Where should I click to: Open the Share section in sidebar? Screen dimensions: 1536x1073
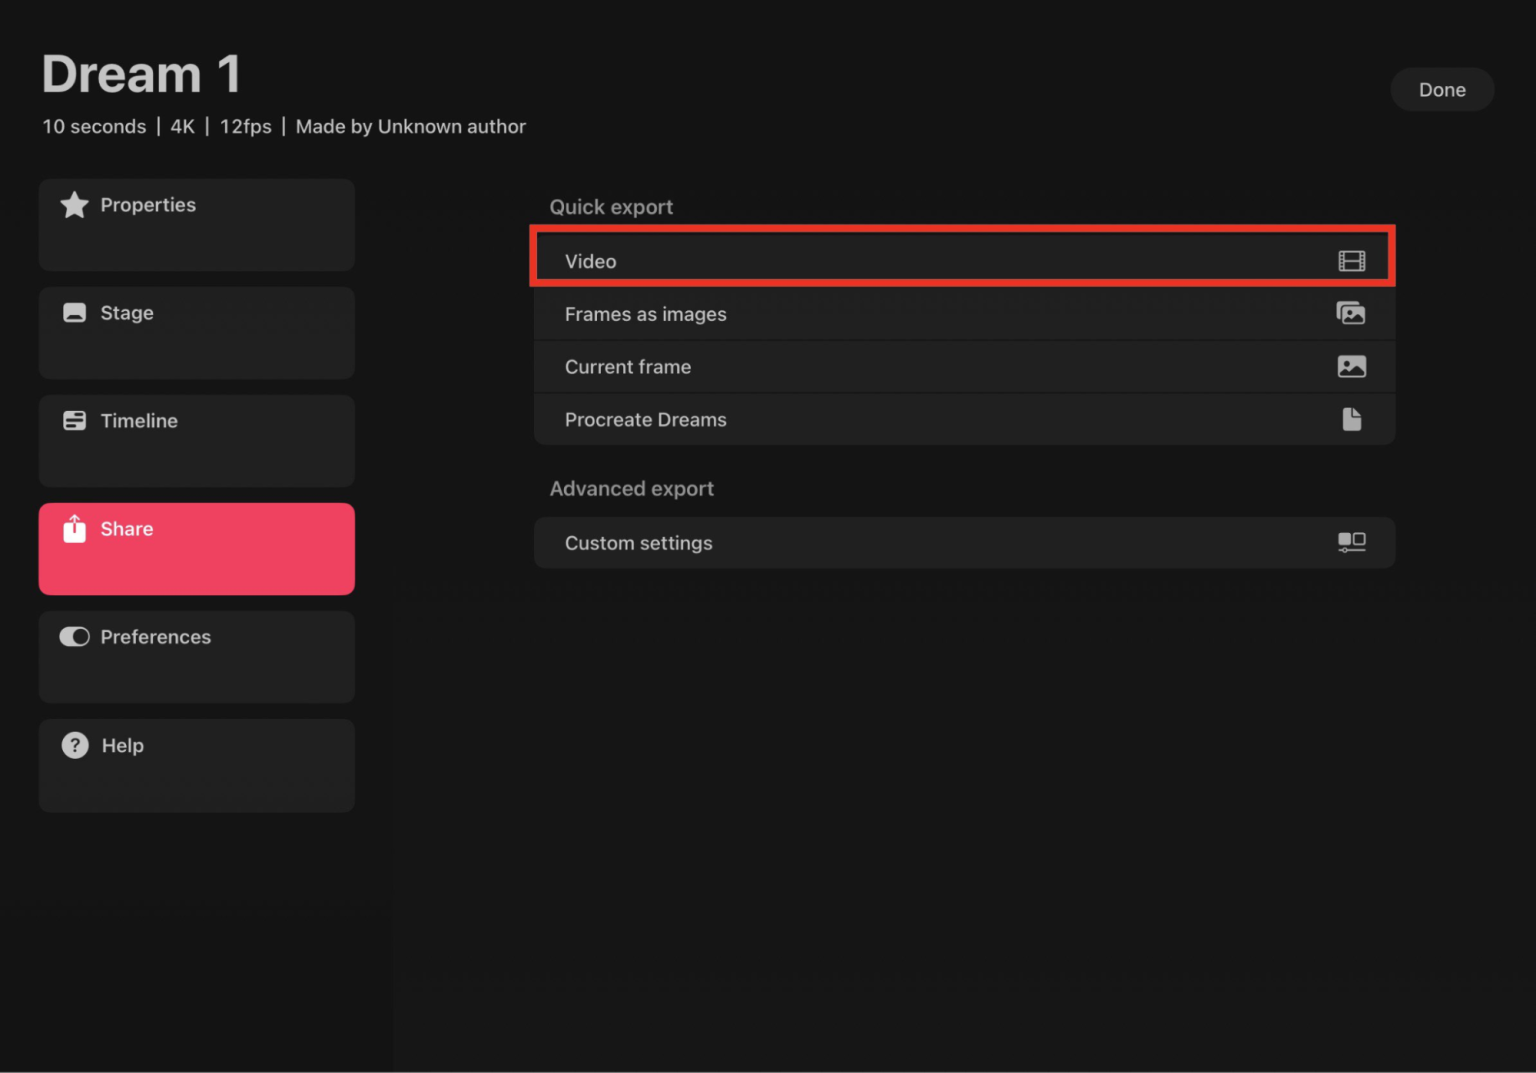(197, 548)
